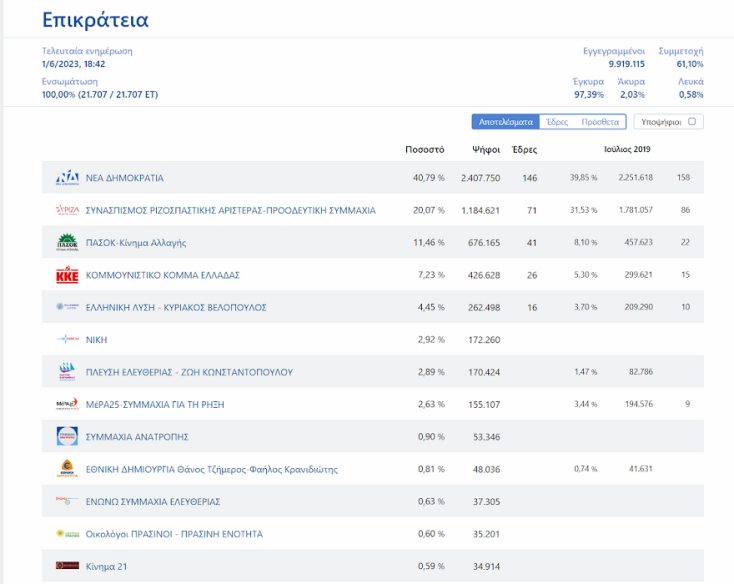Click the red ΚΚΕ logo
The height and width of the screenshot is (584, 734).
(x=67, y=275)
